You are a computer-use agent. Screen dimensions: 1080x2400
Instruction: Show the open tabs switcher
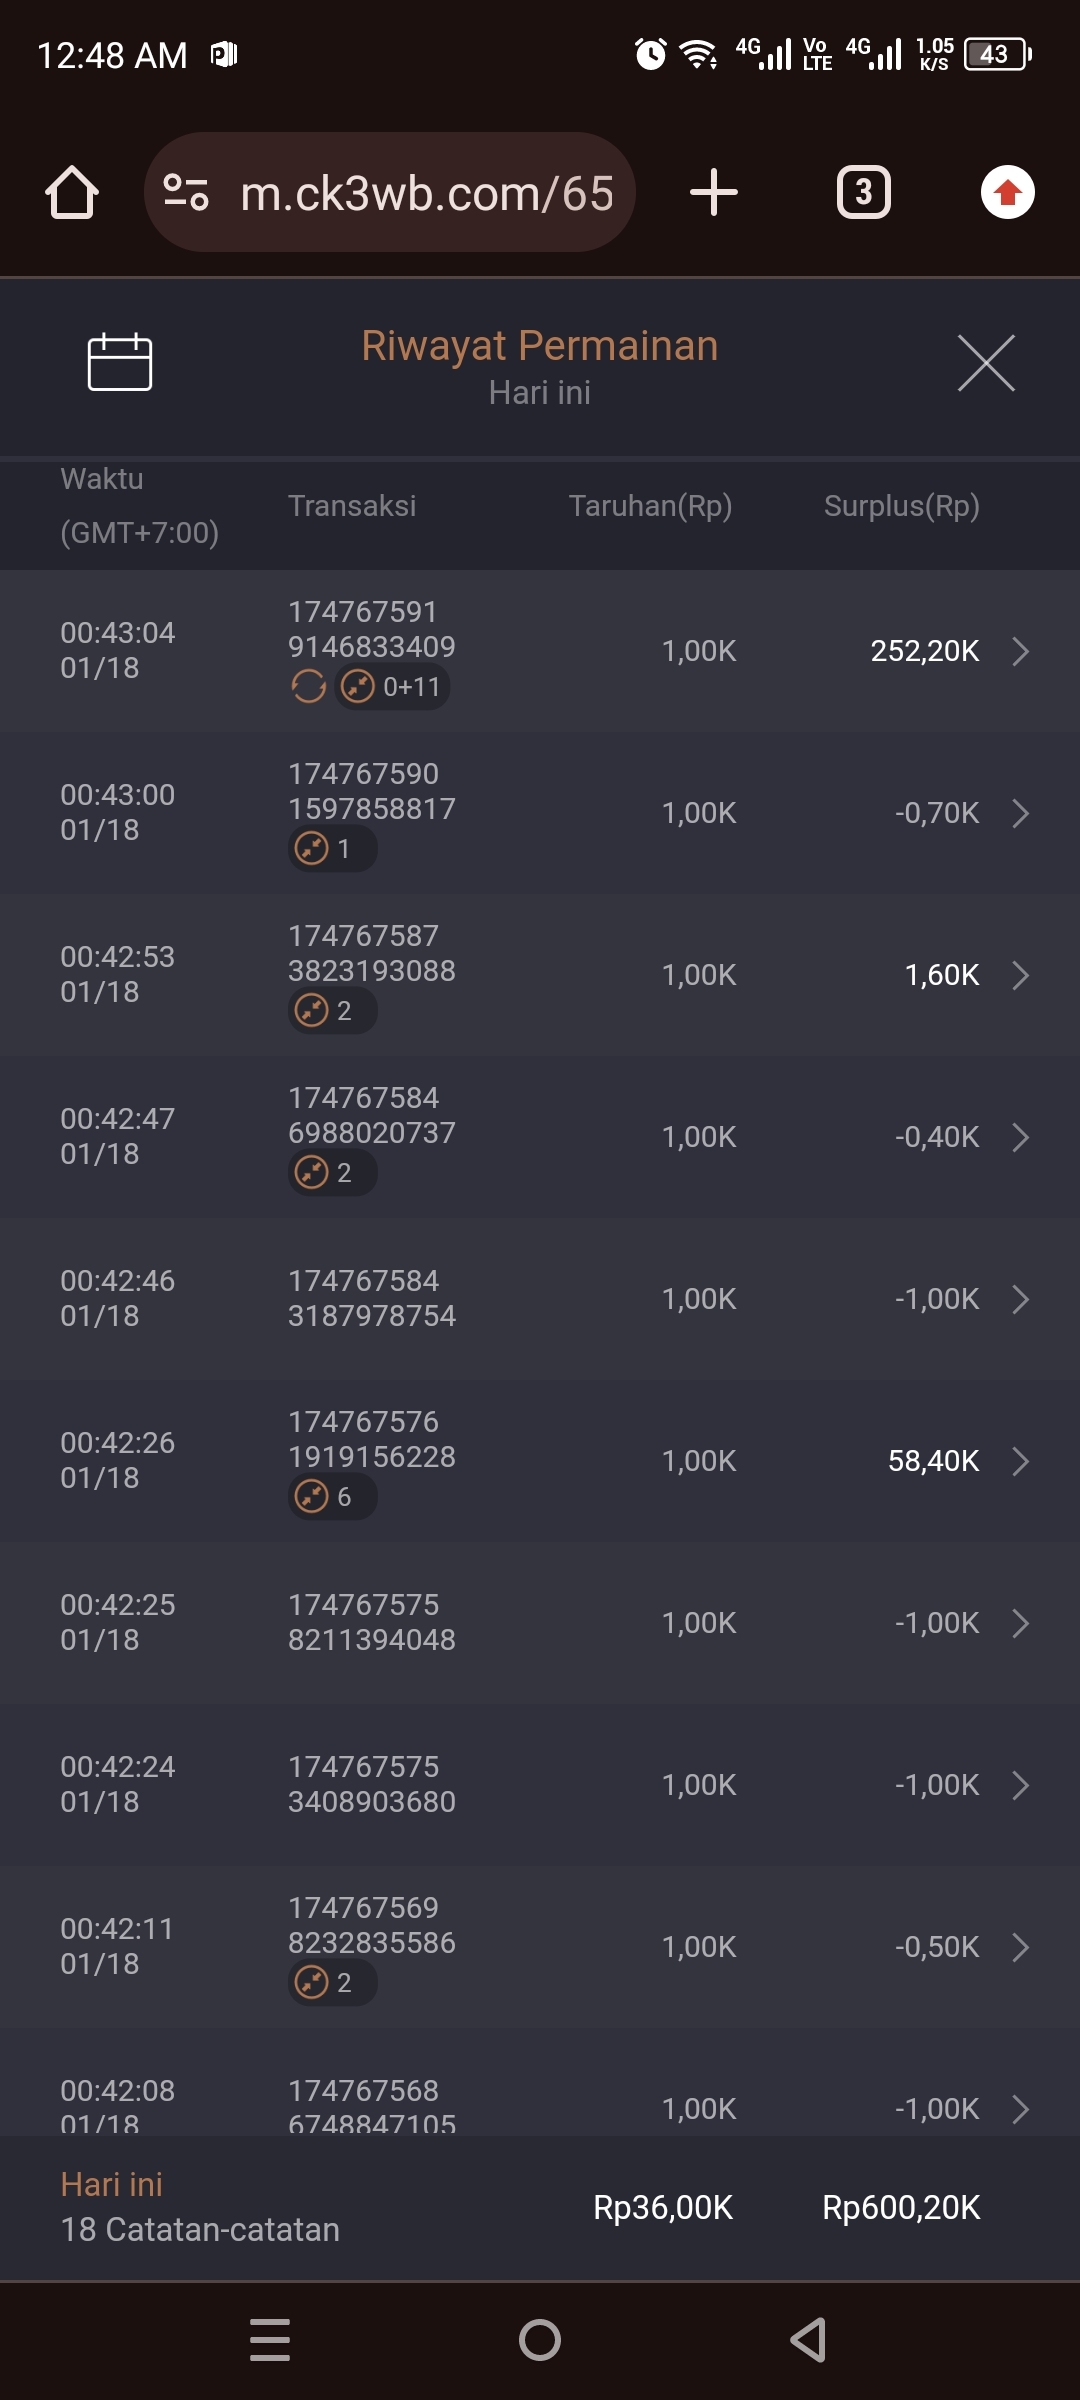(x=863, y=192)
